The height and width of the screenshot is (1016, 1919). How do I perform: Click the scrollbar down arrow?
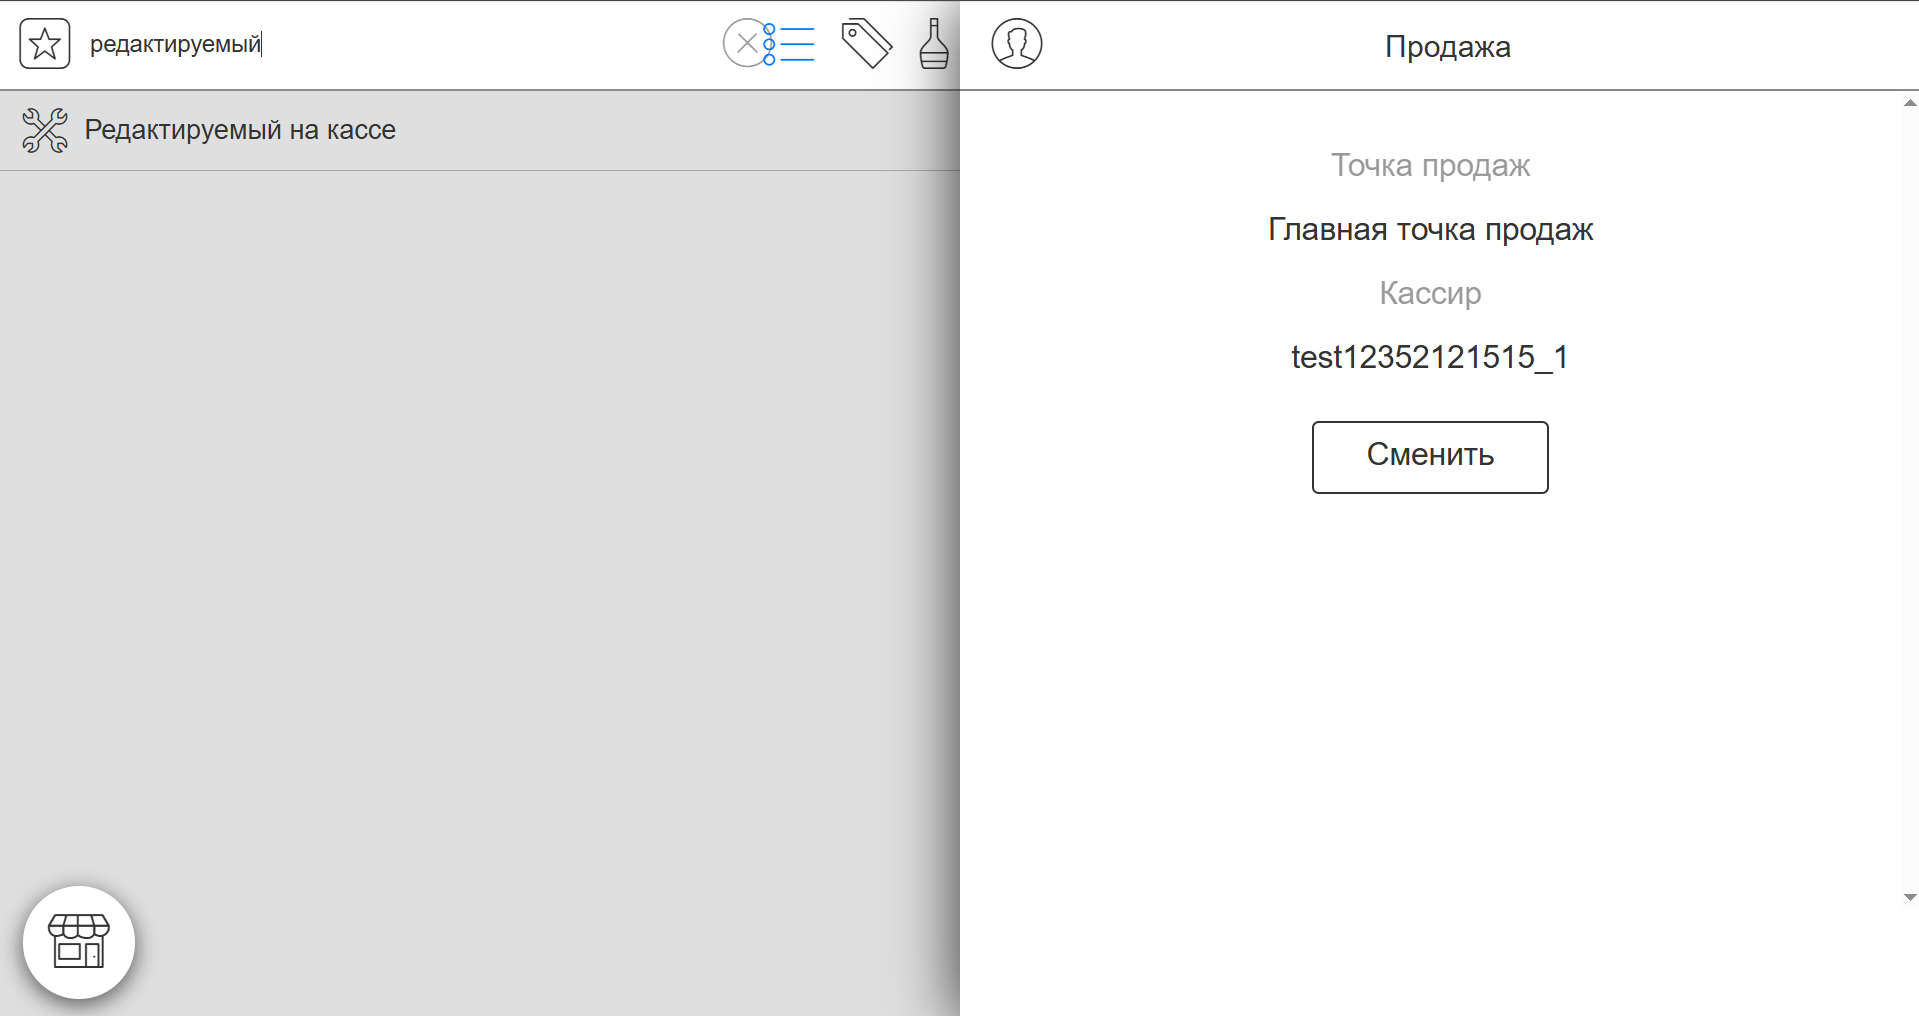[x=1910, y=897]
